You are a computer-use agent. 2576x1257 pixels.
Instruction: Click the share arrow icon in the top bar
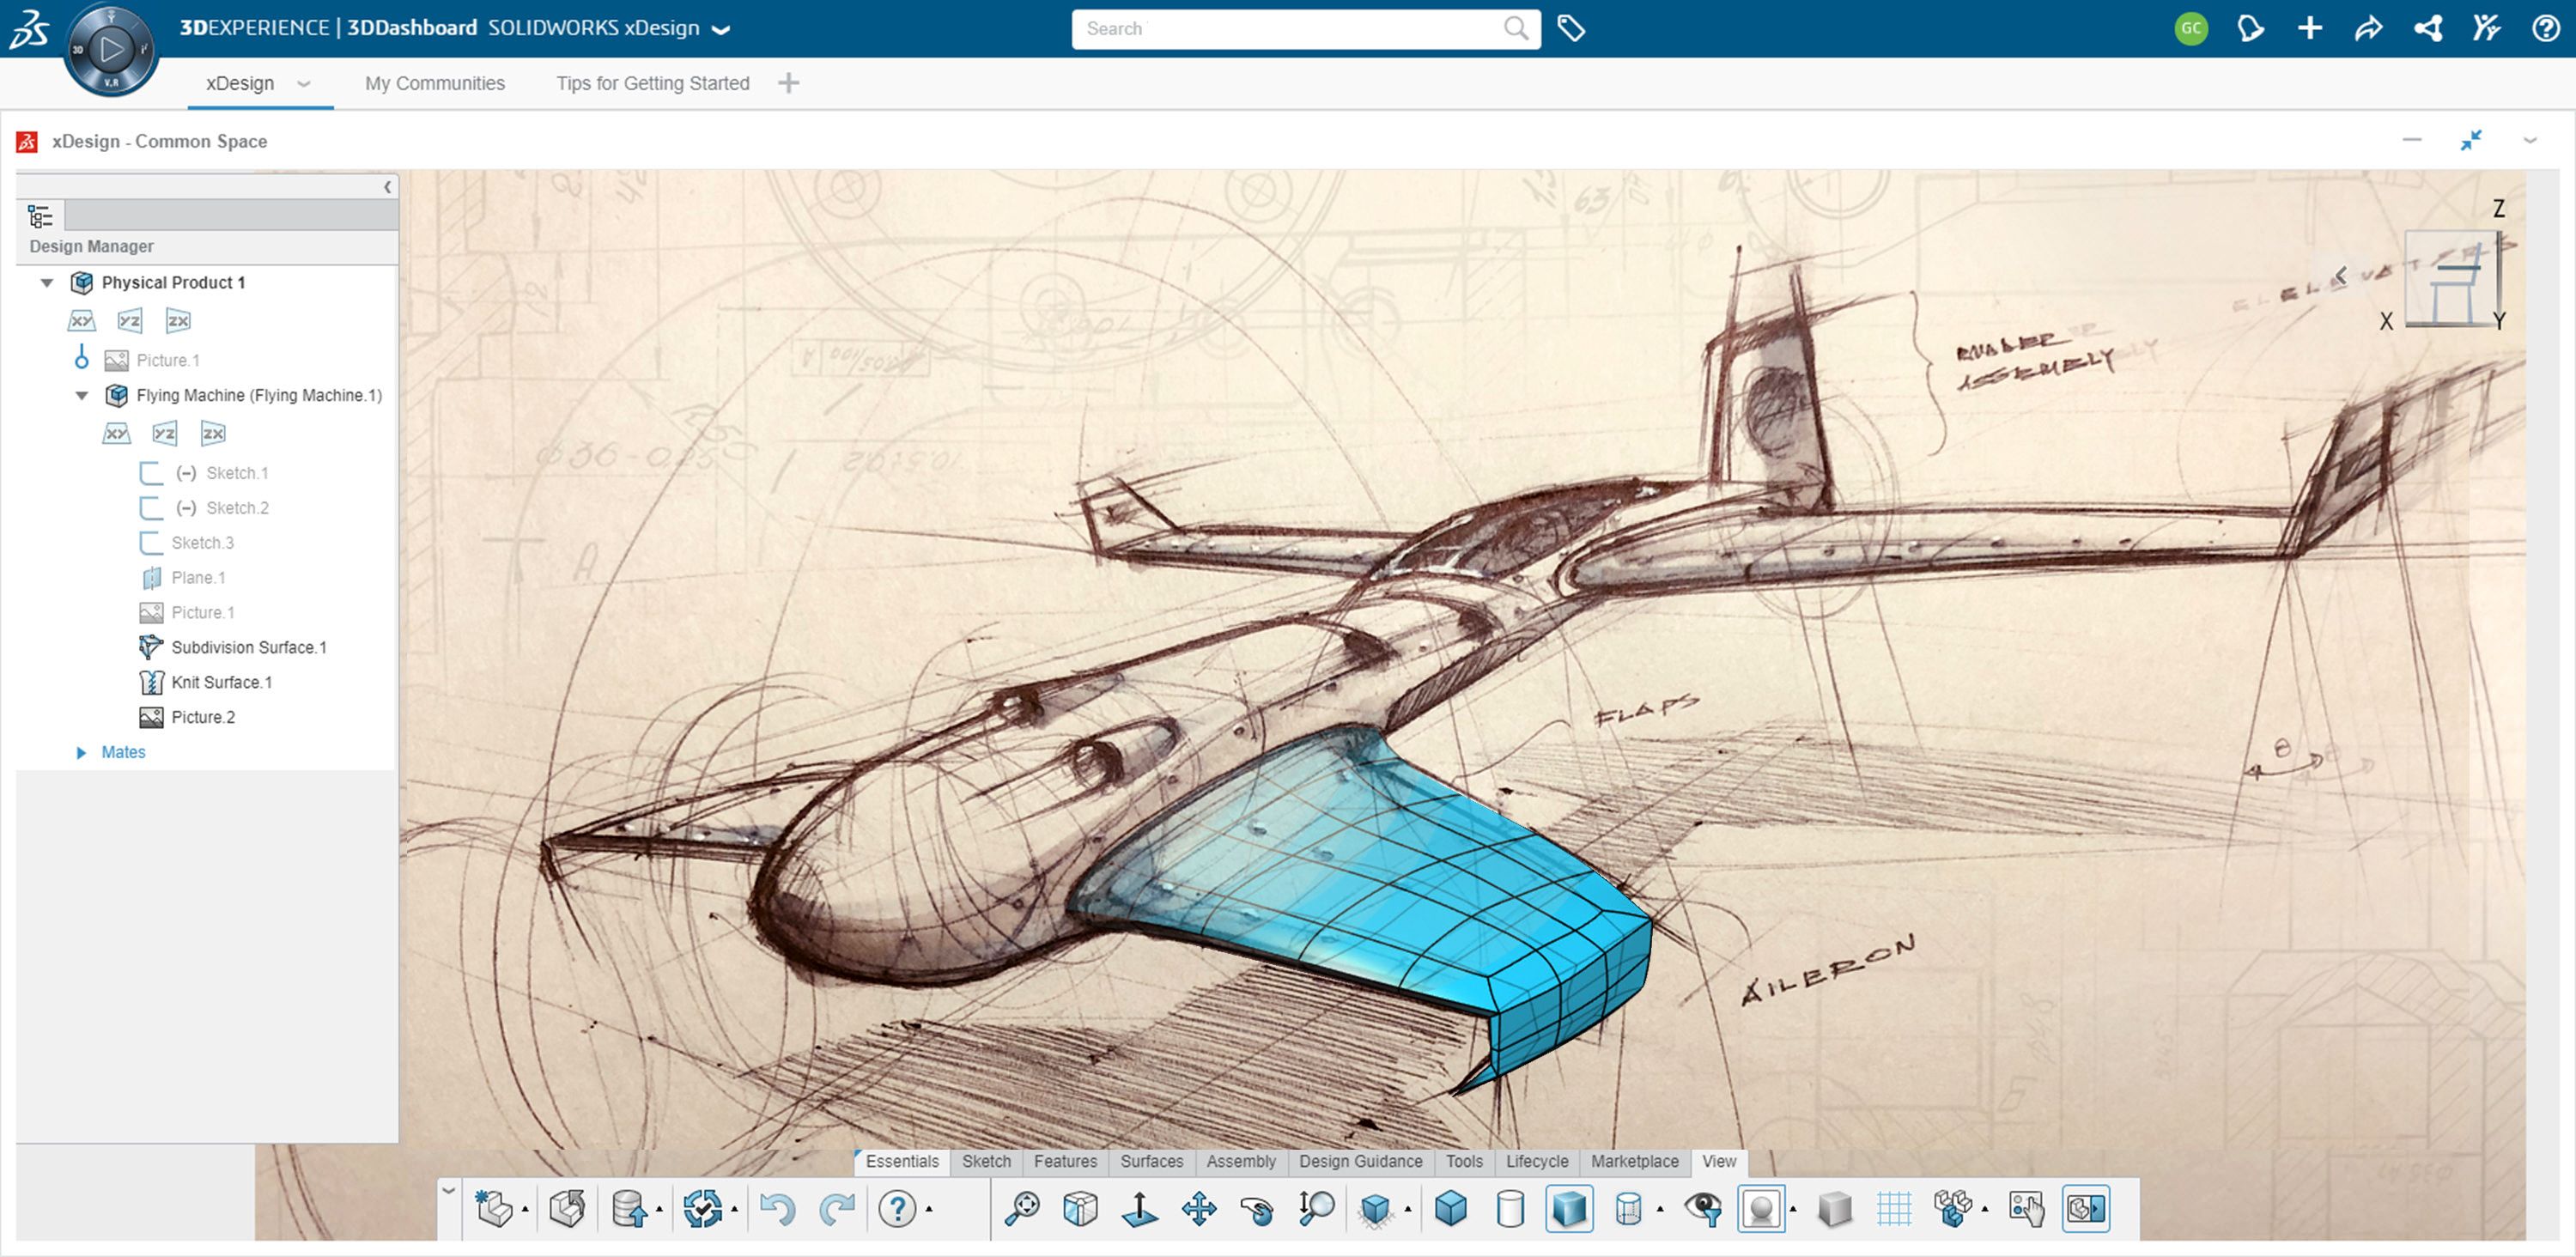2368,28
